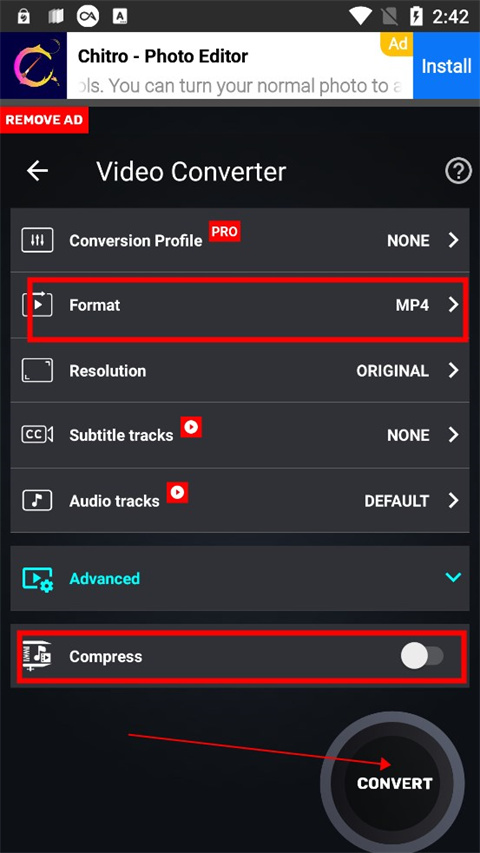Select the Conversion Profile row
The image size is (480, 853).
point(240,240)
